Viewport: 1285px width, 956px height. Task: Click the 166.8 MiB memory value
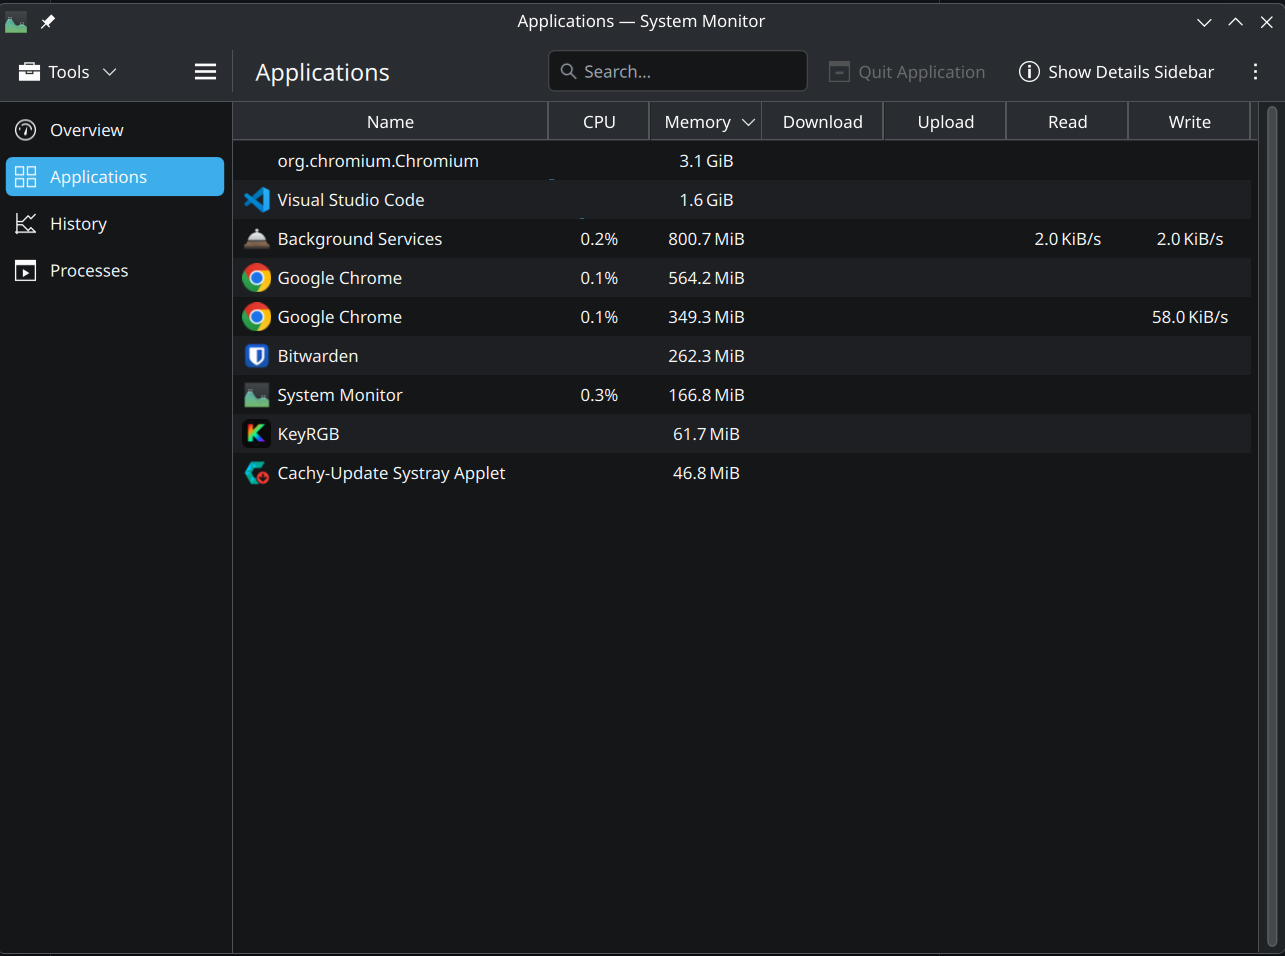tap(706, 395)
